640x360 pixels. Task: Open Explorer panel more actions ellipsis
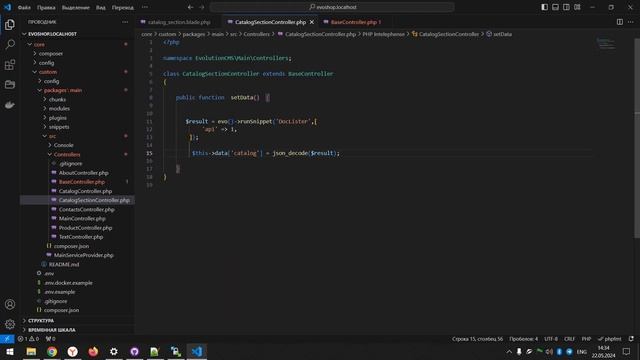[125, 22]
